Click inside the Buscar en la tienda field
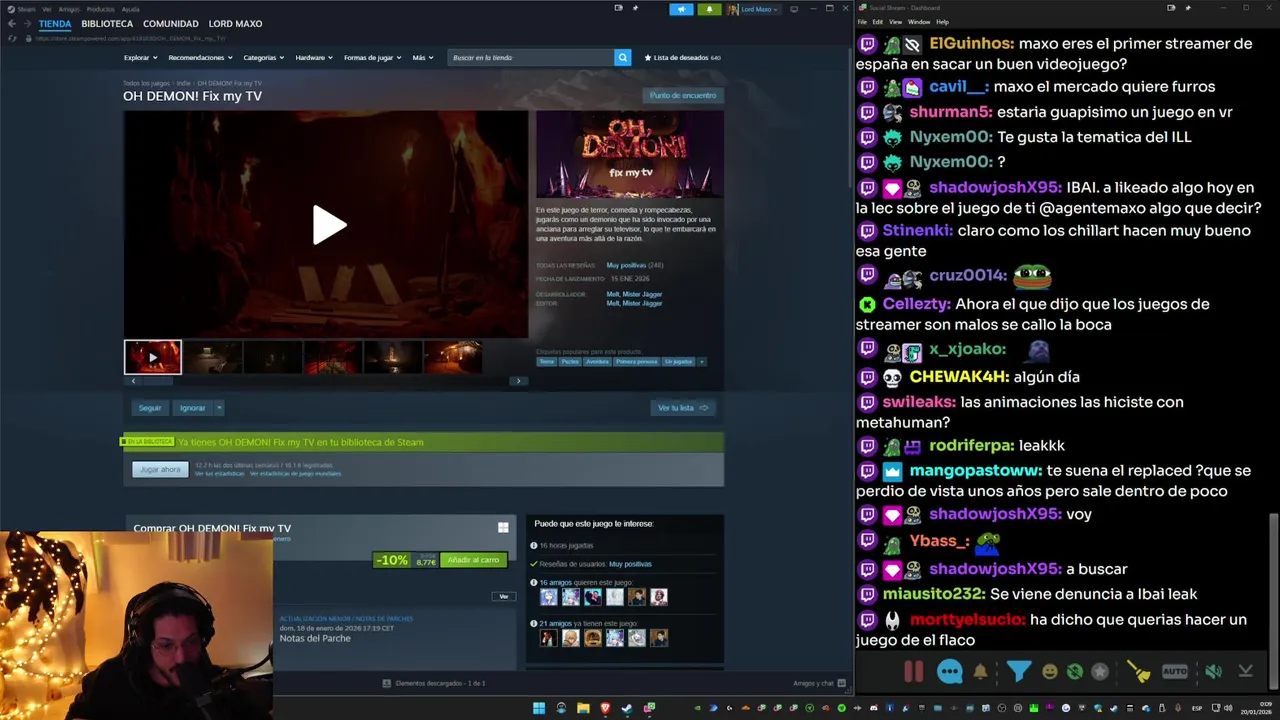 pos(530,58)
